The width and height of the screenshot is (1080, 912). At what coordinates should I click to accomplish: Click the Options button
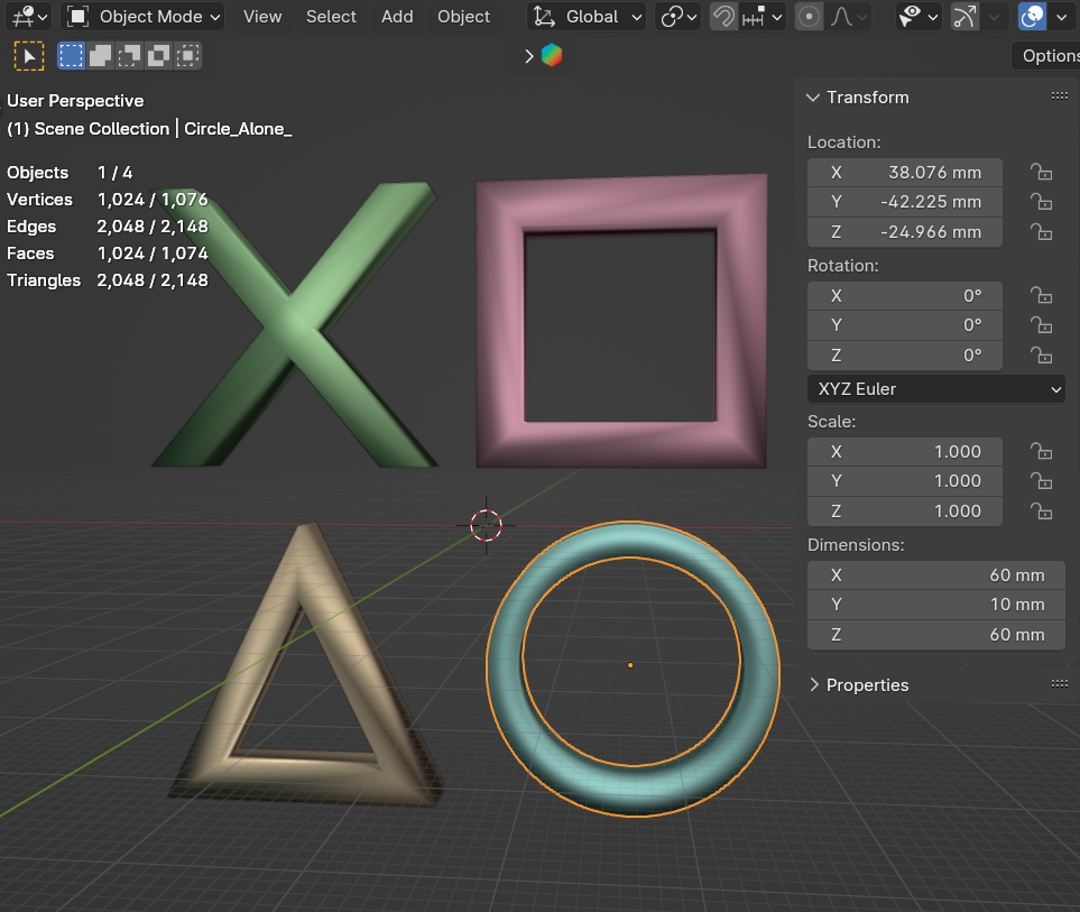pos(1048,56)
